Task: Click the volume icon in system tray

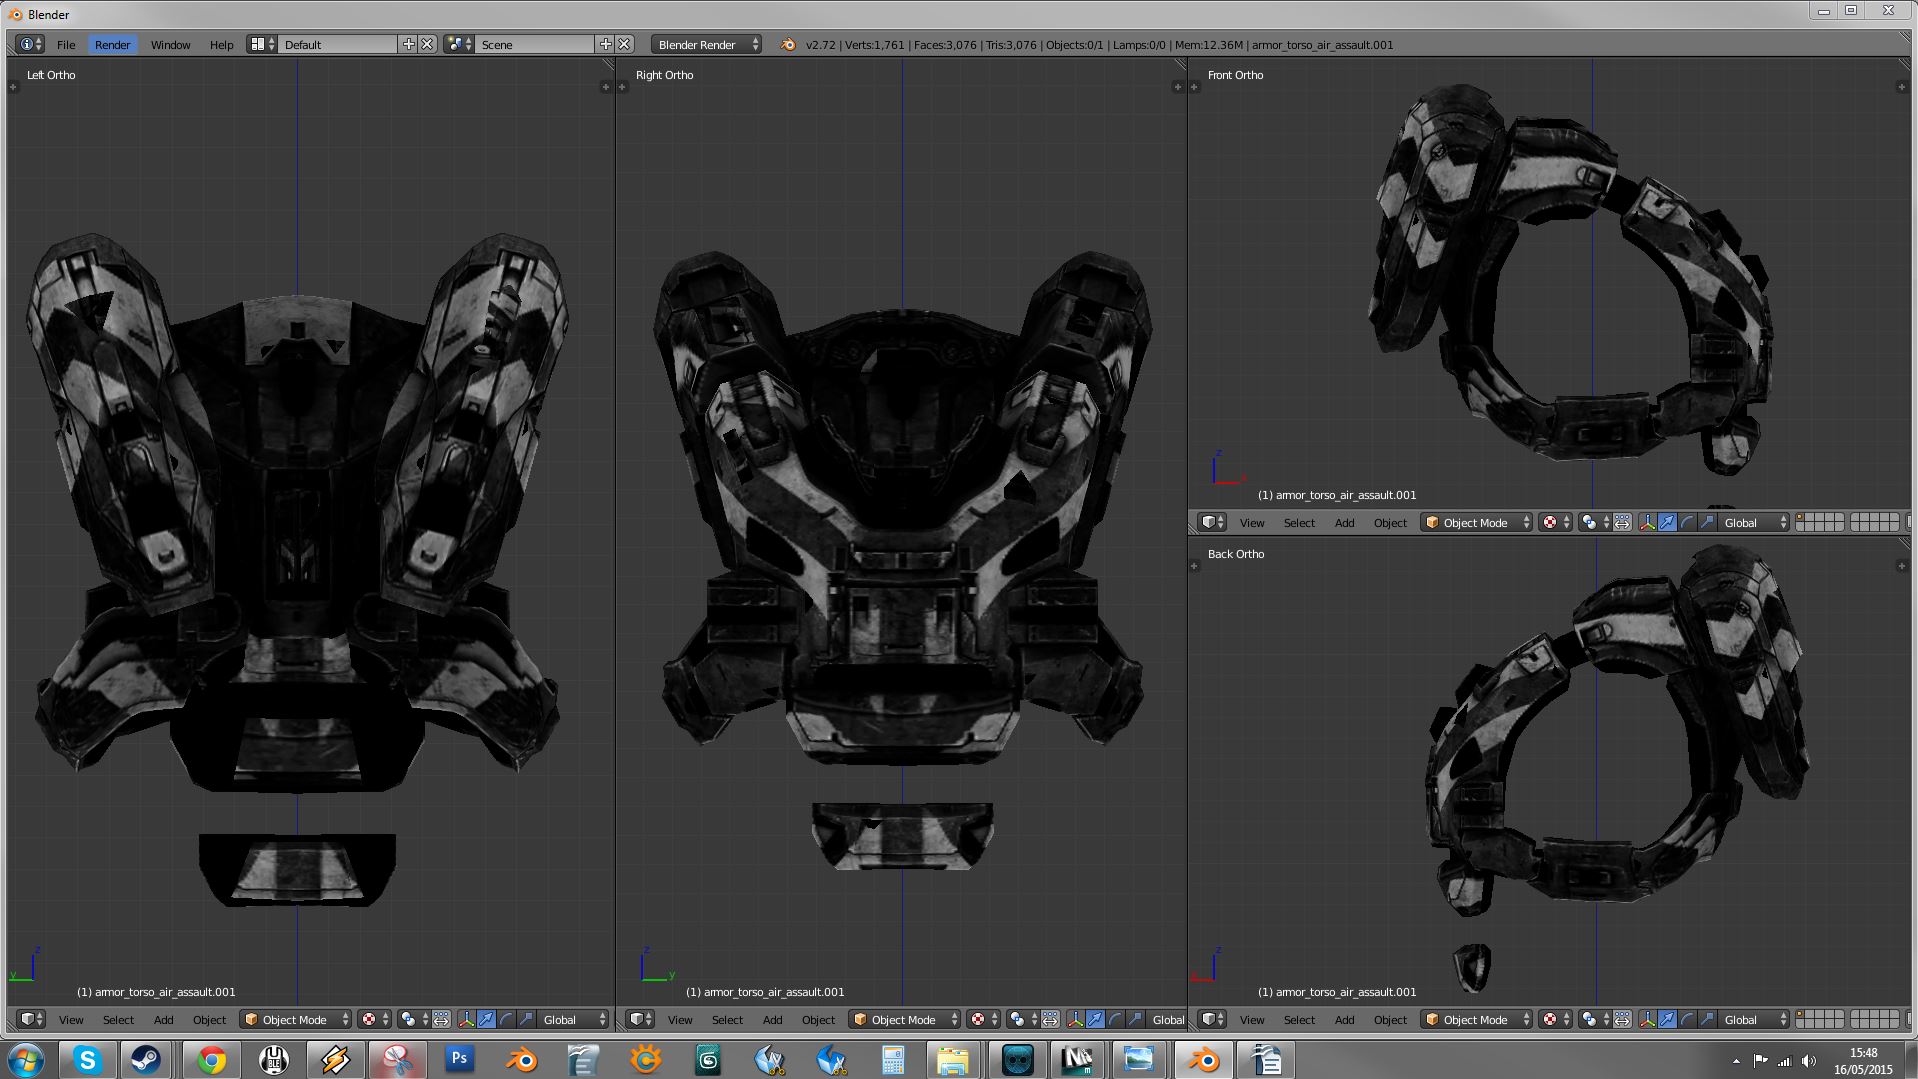Action: pyautogui.click(x=1808, y=1061)
